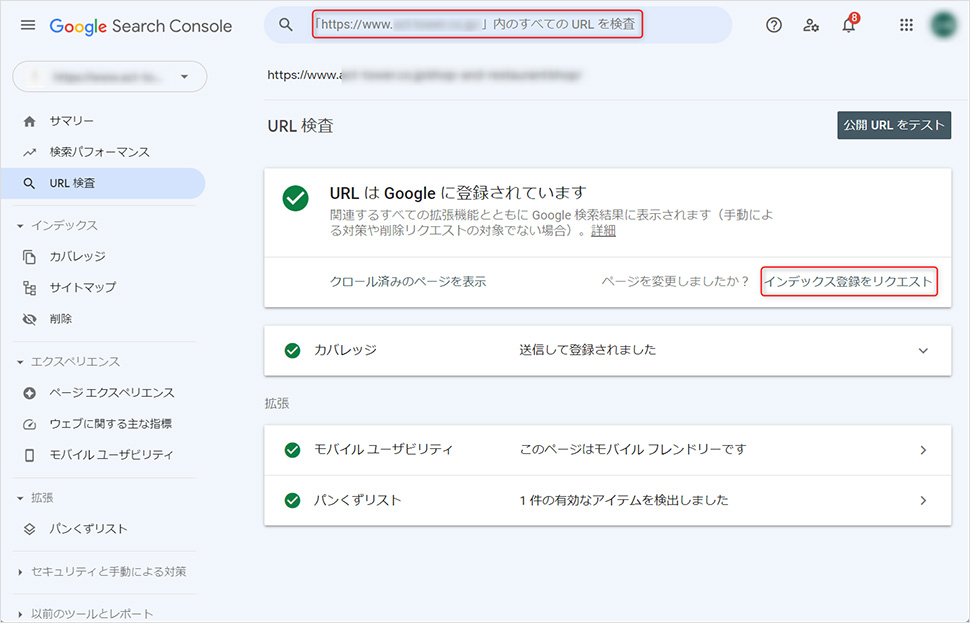
Task: Open the account avatar
Action: click(x=944, y=25)
